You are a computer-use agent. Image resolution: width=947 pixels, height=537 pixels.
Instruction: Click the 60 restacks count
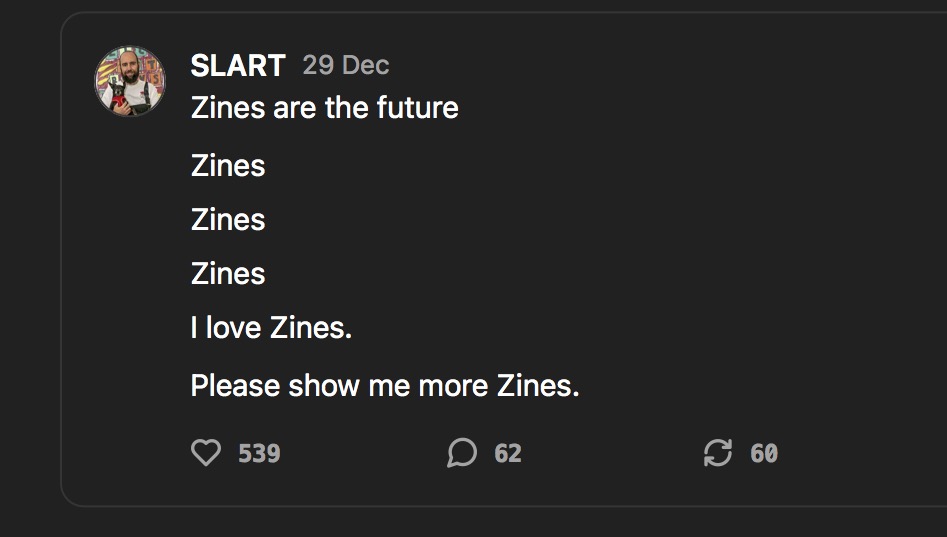coord(764,454)
